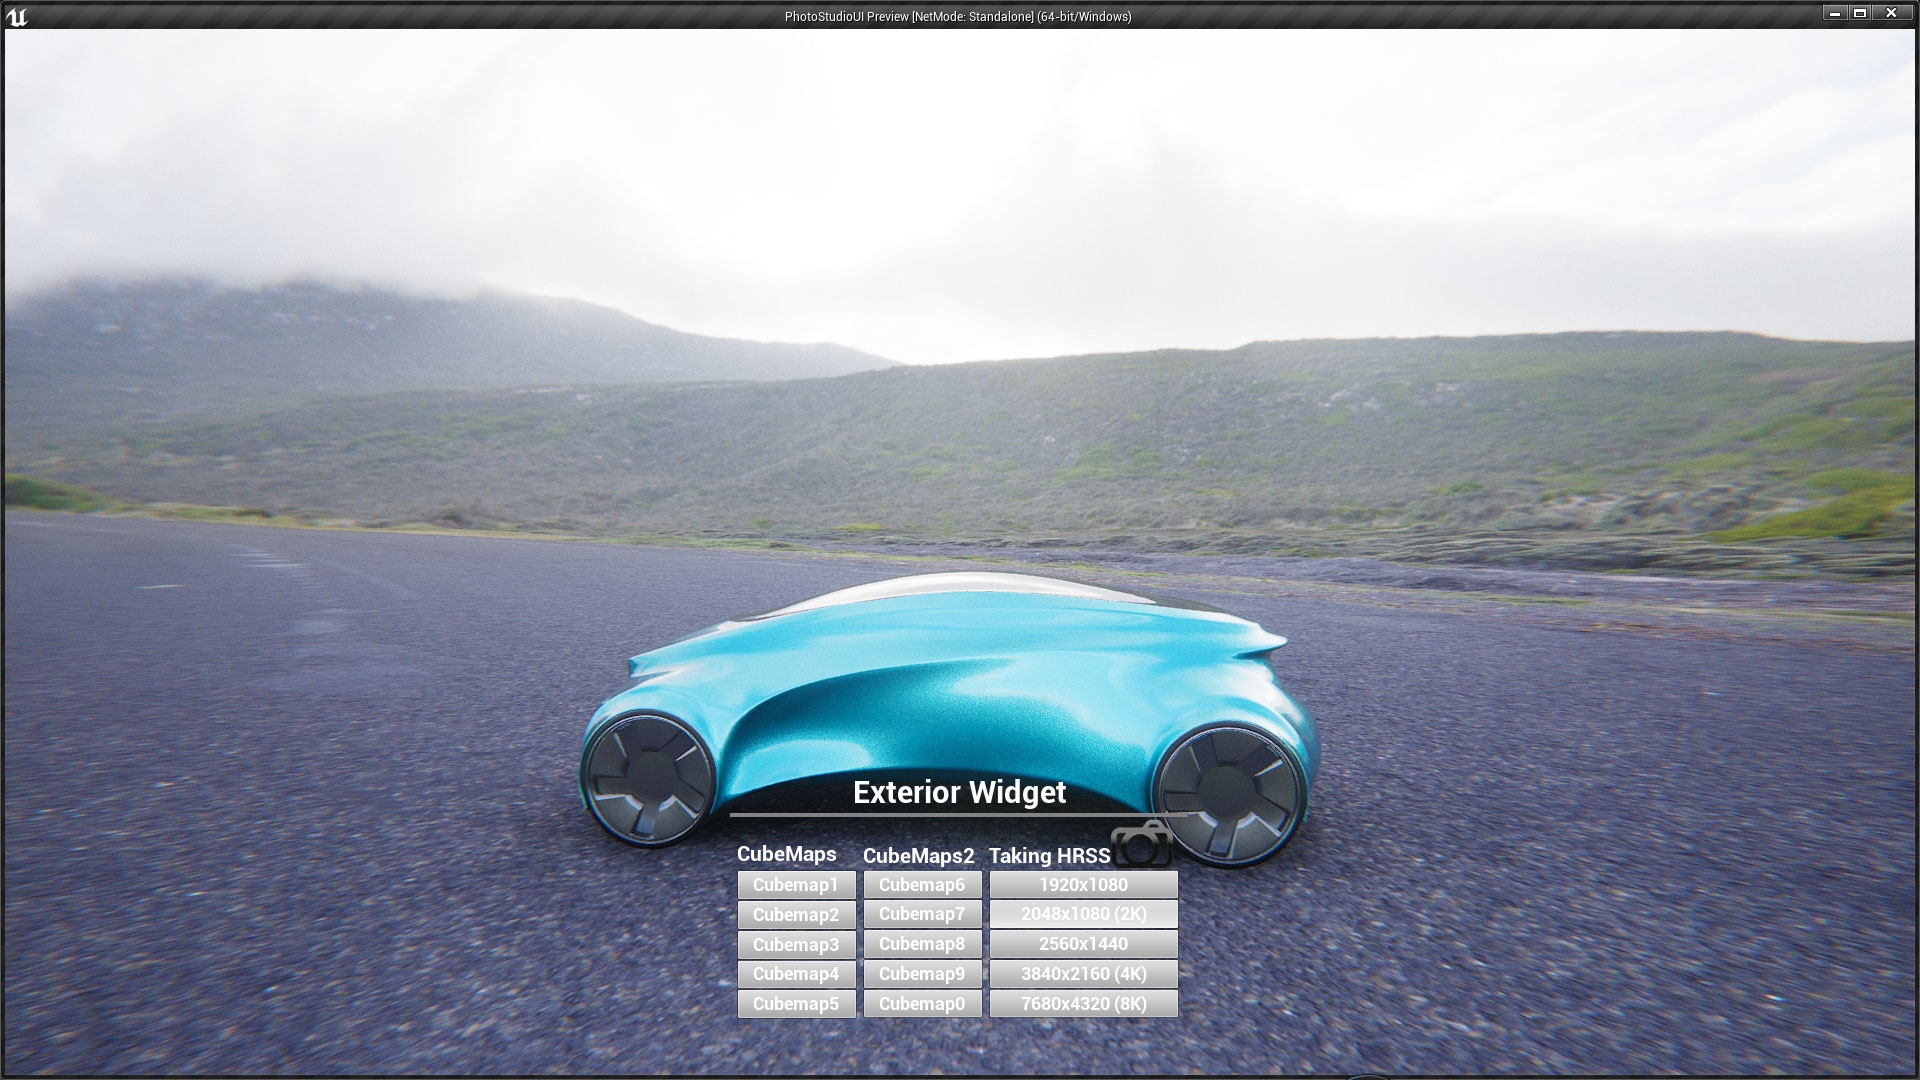Screen dimensions: 1920x1080
Task: Click the Cubemap0 button
Action: pos(922,1004)
